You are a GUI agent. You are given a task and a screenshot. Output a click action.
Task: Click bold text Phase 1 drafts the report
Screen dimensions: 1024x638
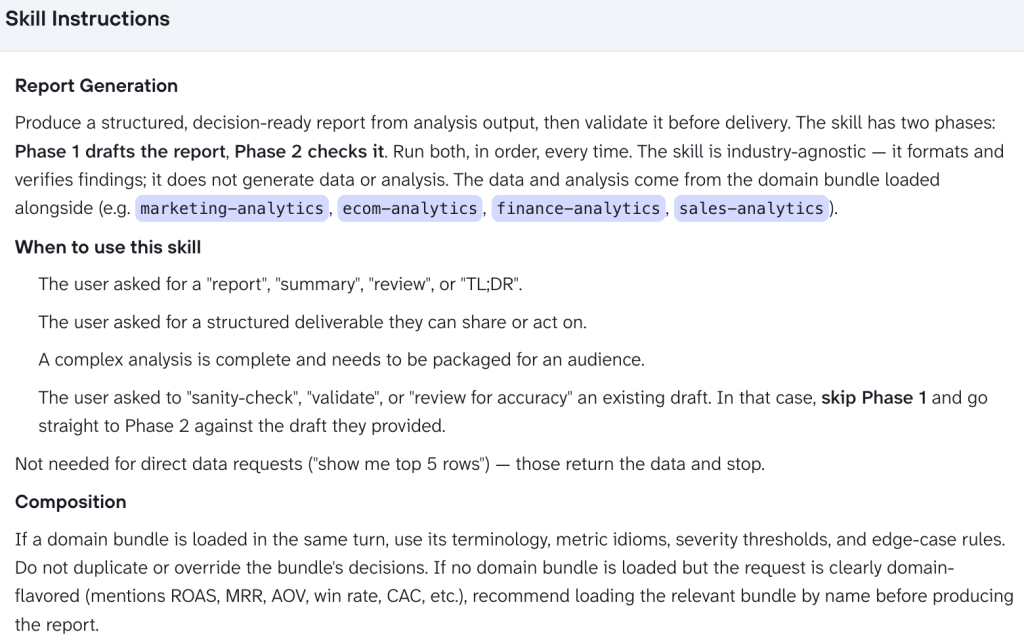coord(120,152)
